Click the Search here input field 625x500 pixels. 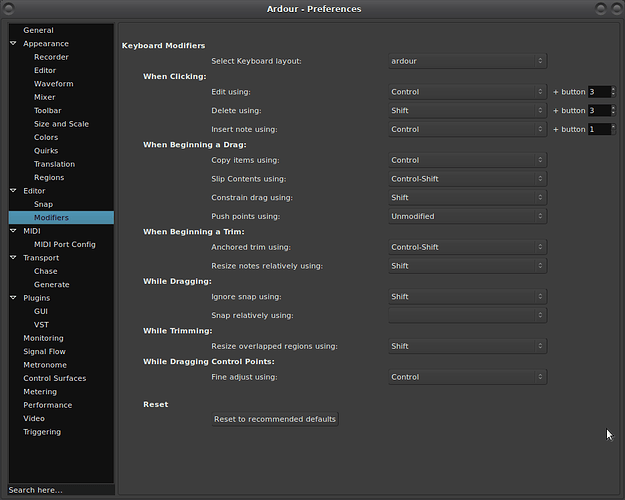click(60, 490)
